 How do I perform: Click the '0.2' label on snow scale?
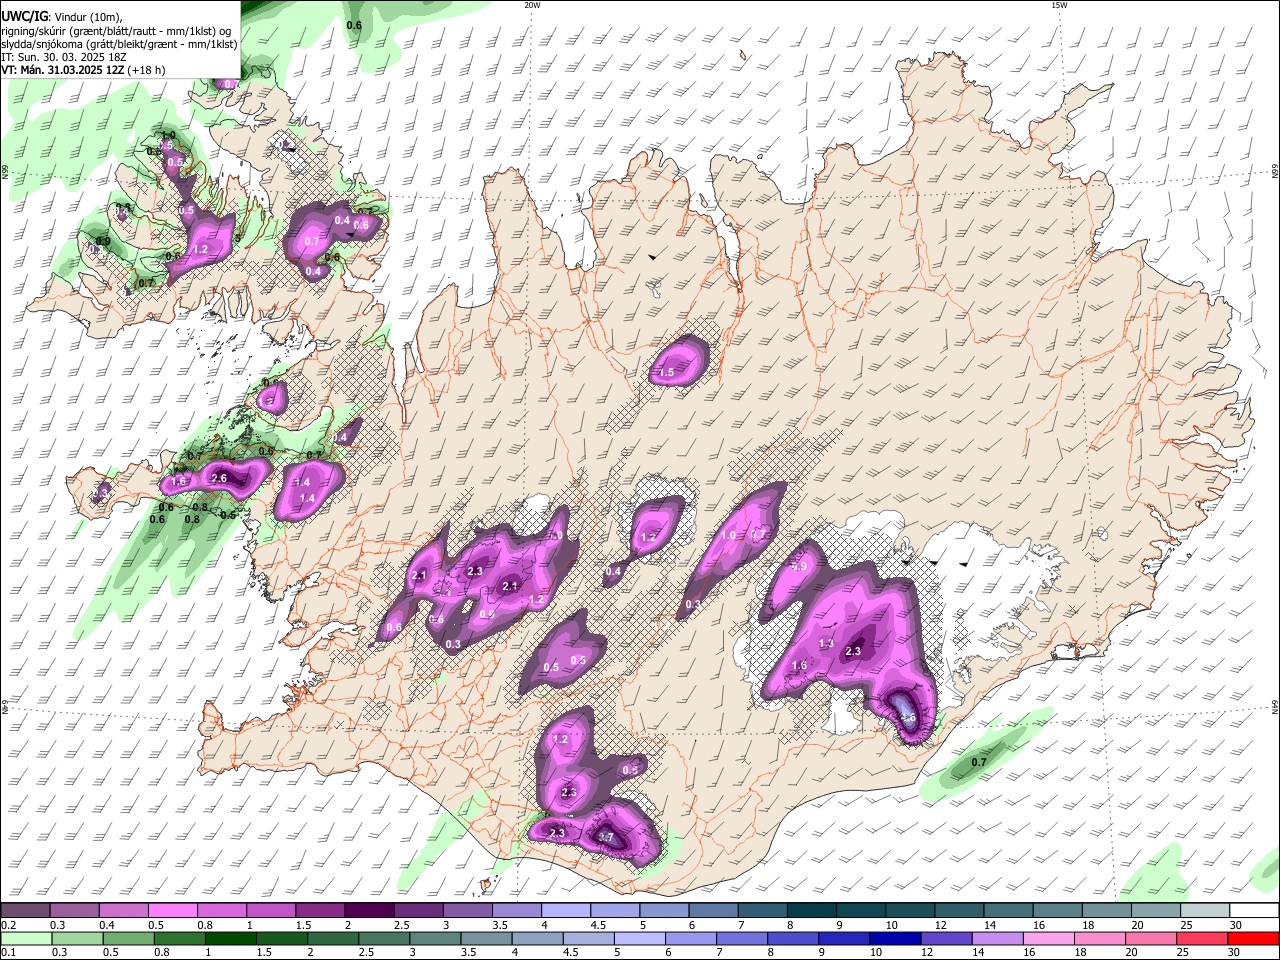point(9,925)
